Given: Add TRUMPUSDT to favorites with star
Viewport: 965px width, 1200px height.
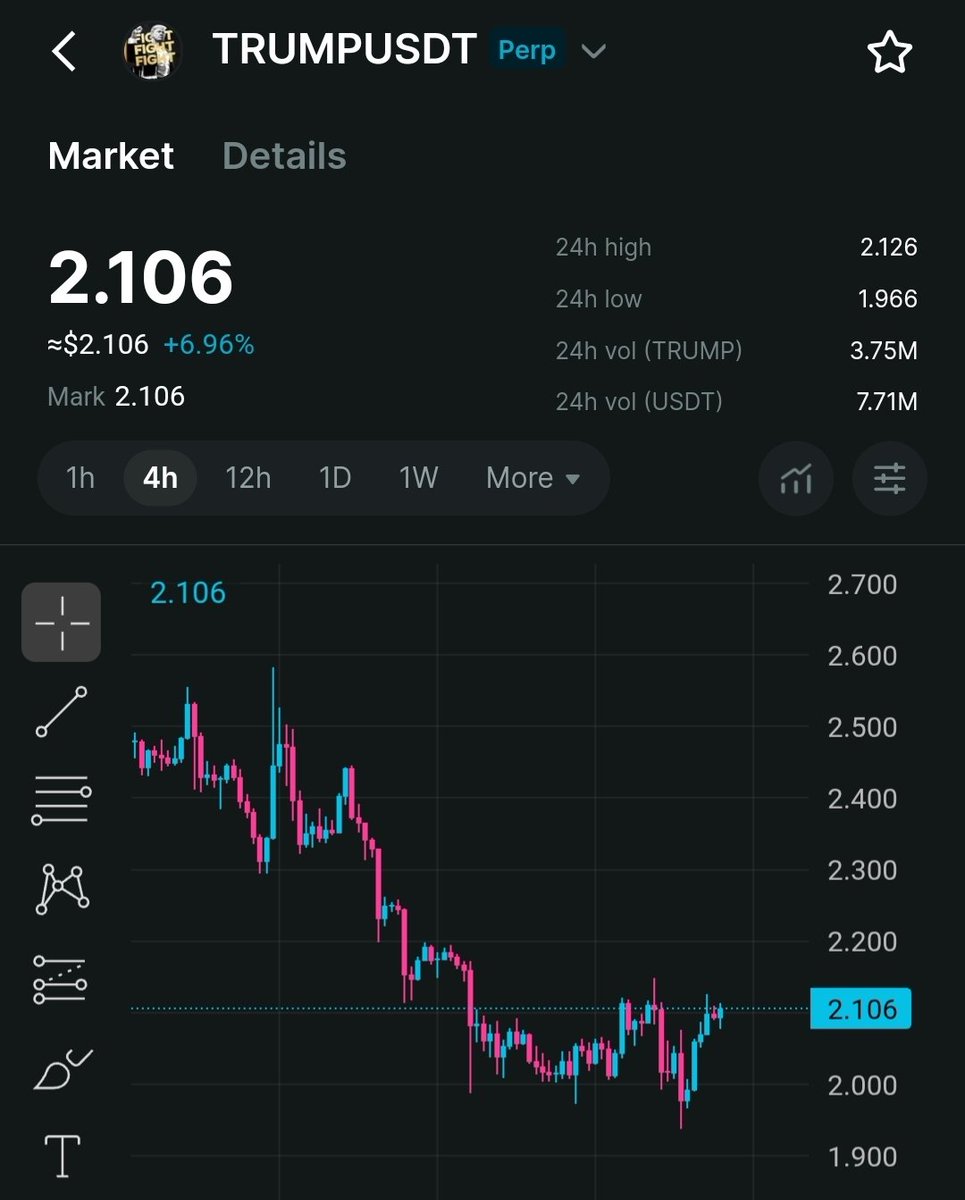Looking at the screenshot, I should click(889, 51).
